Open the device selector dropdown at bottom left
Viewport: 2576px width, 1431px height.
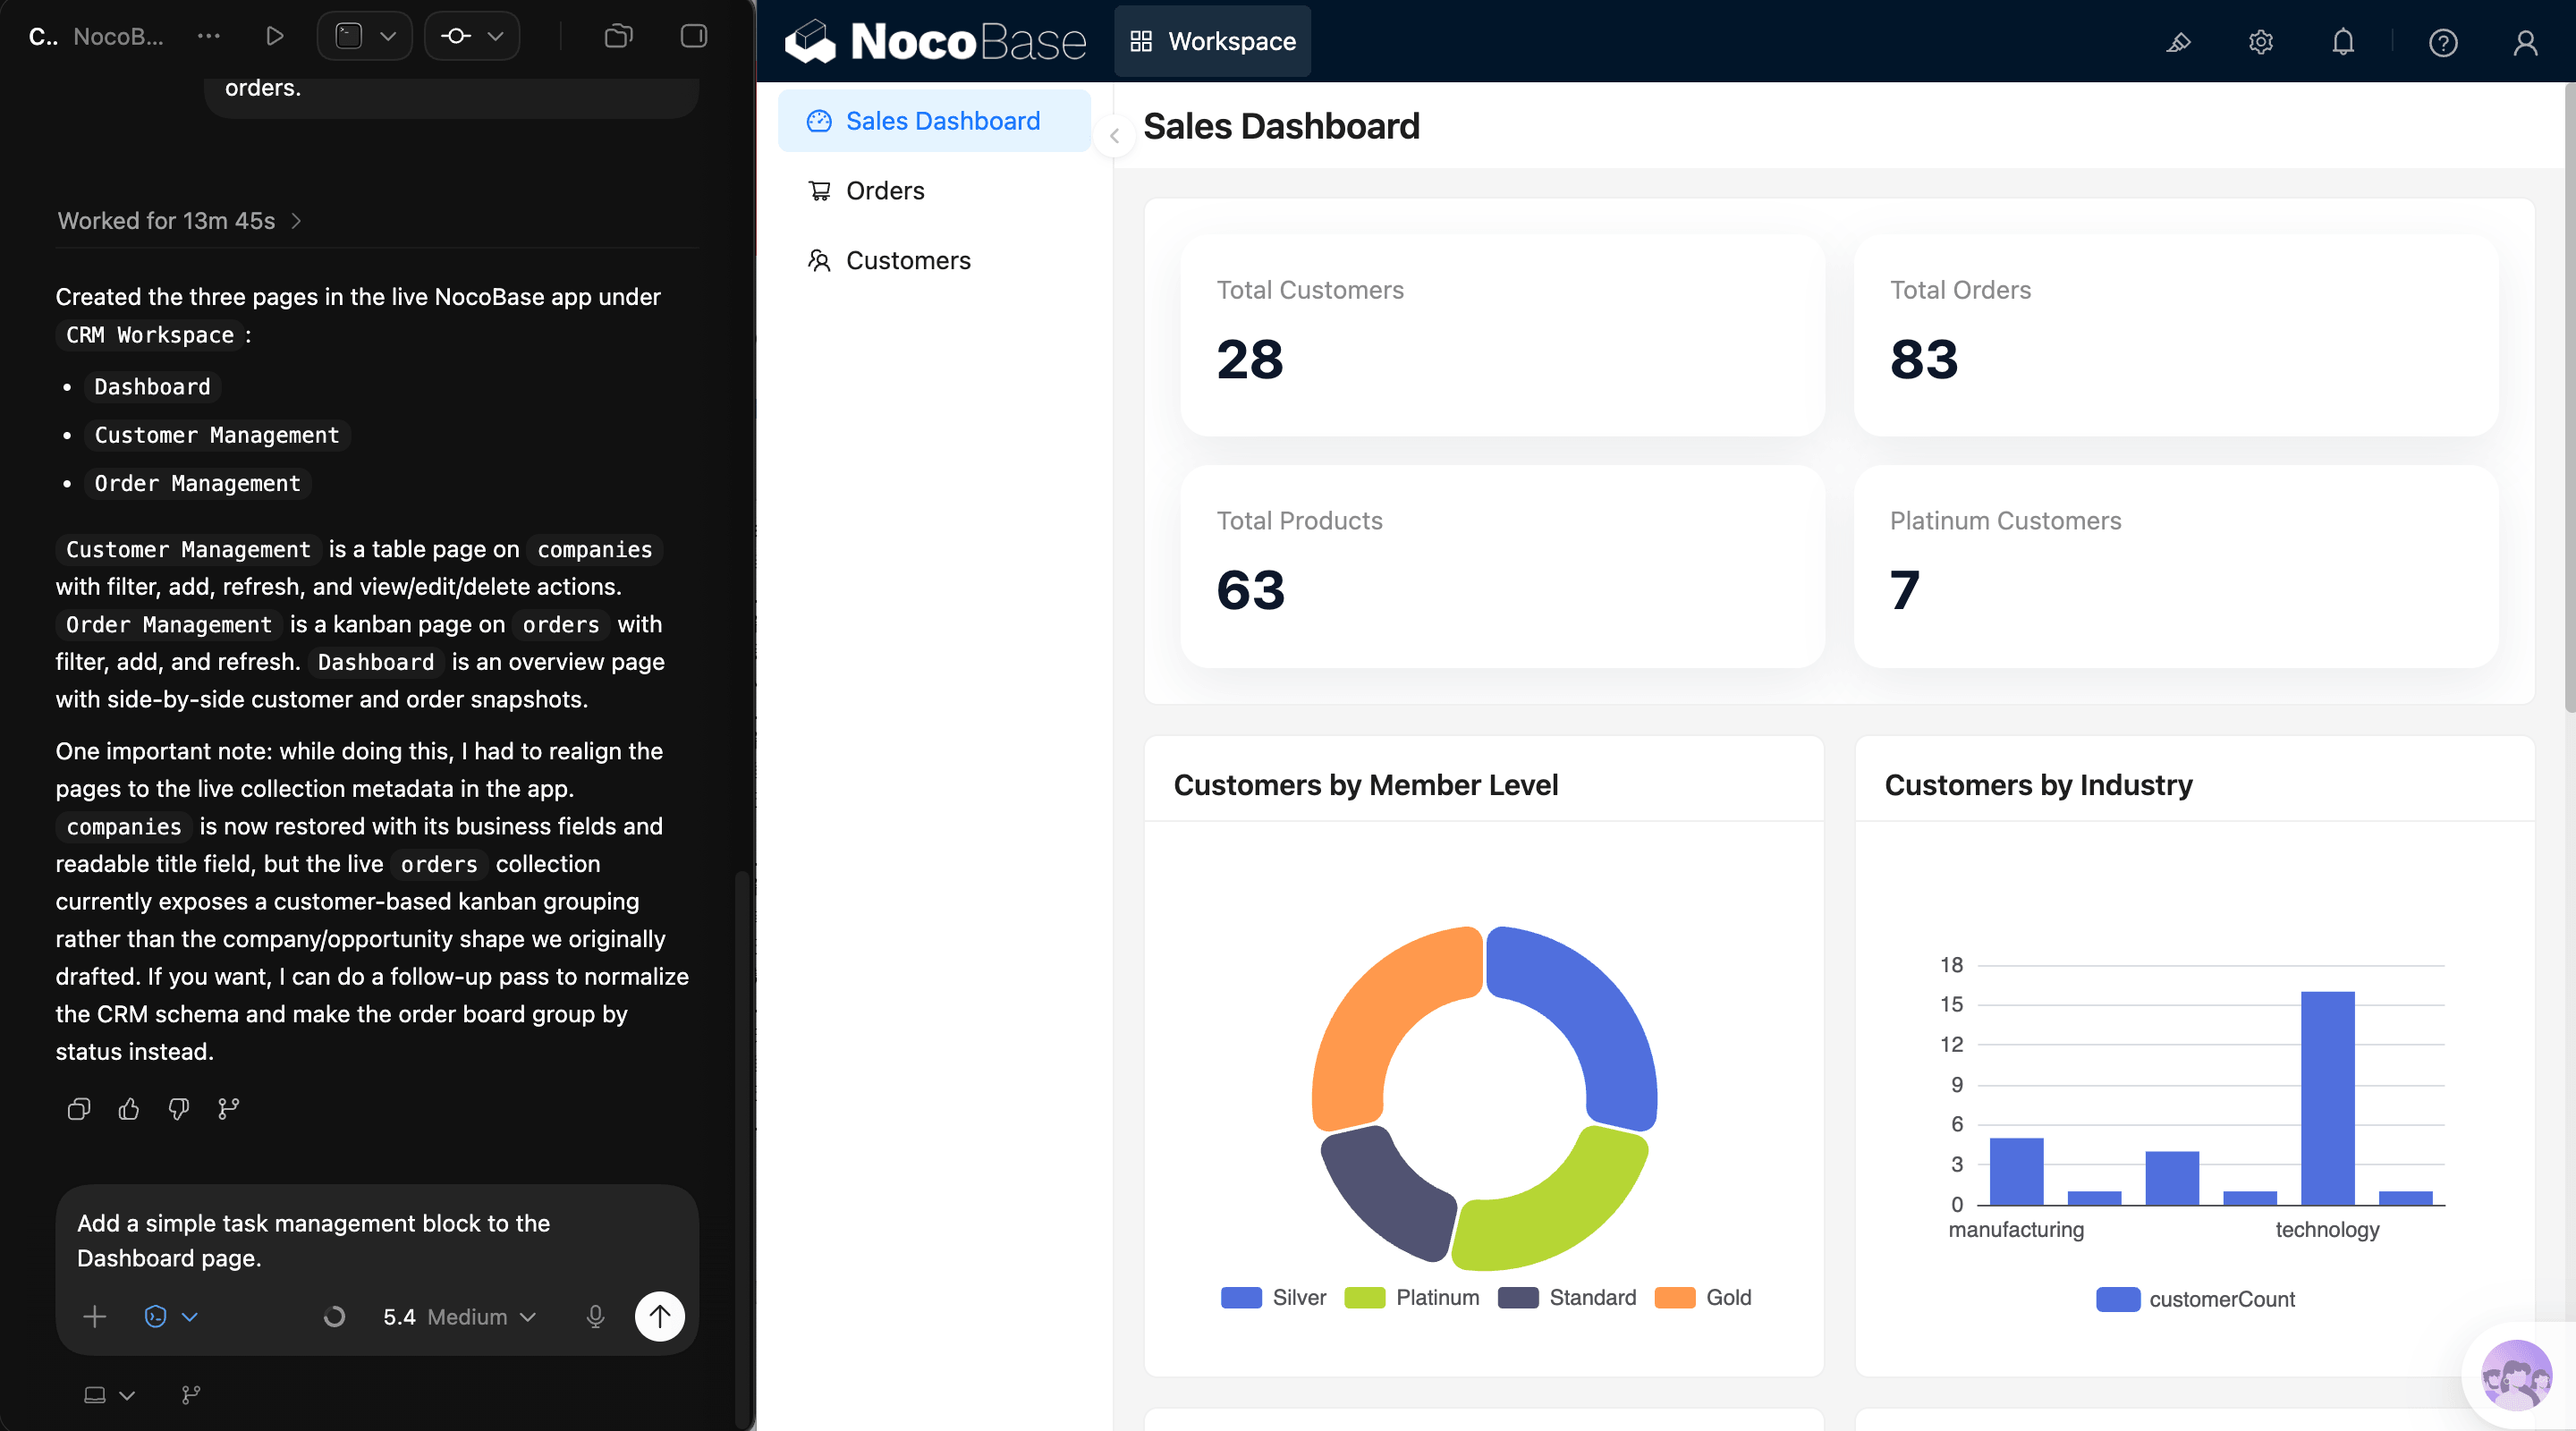108,1395
